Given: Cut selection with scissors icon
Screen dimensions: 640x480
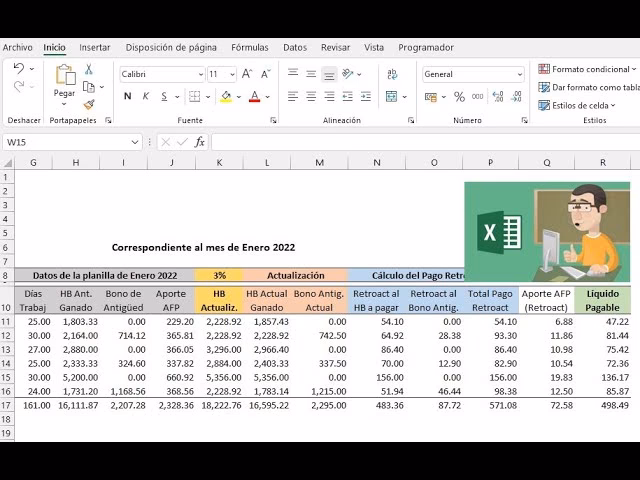Looking at the screenshot, I should 89,69.
